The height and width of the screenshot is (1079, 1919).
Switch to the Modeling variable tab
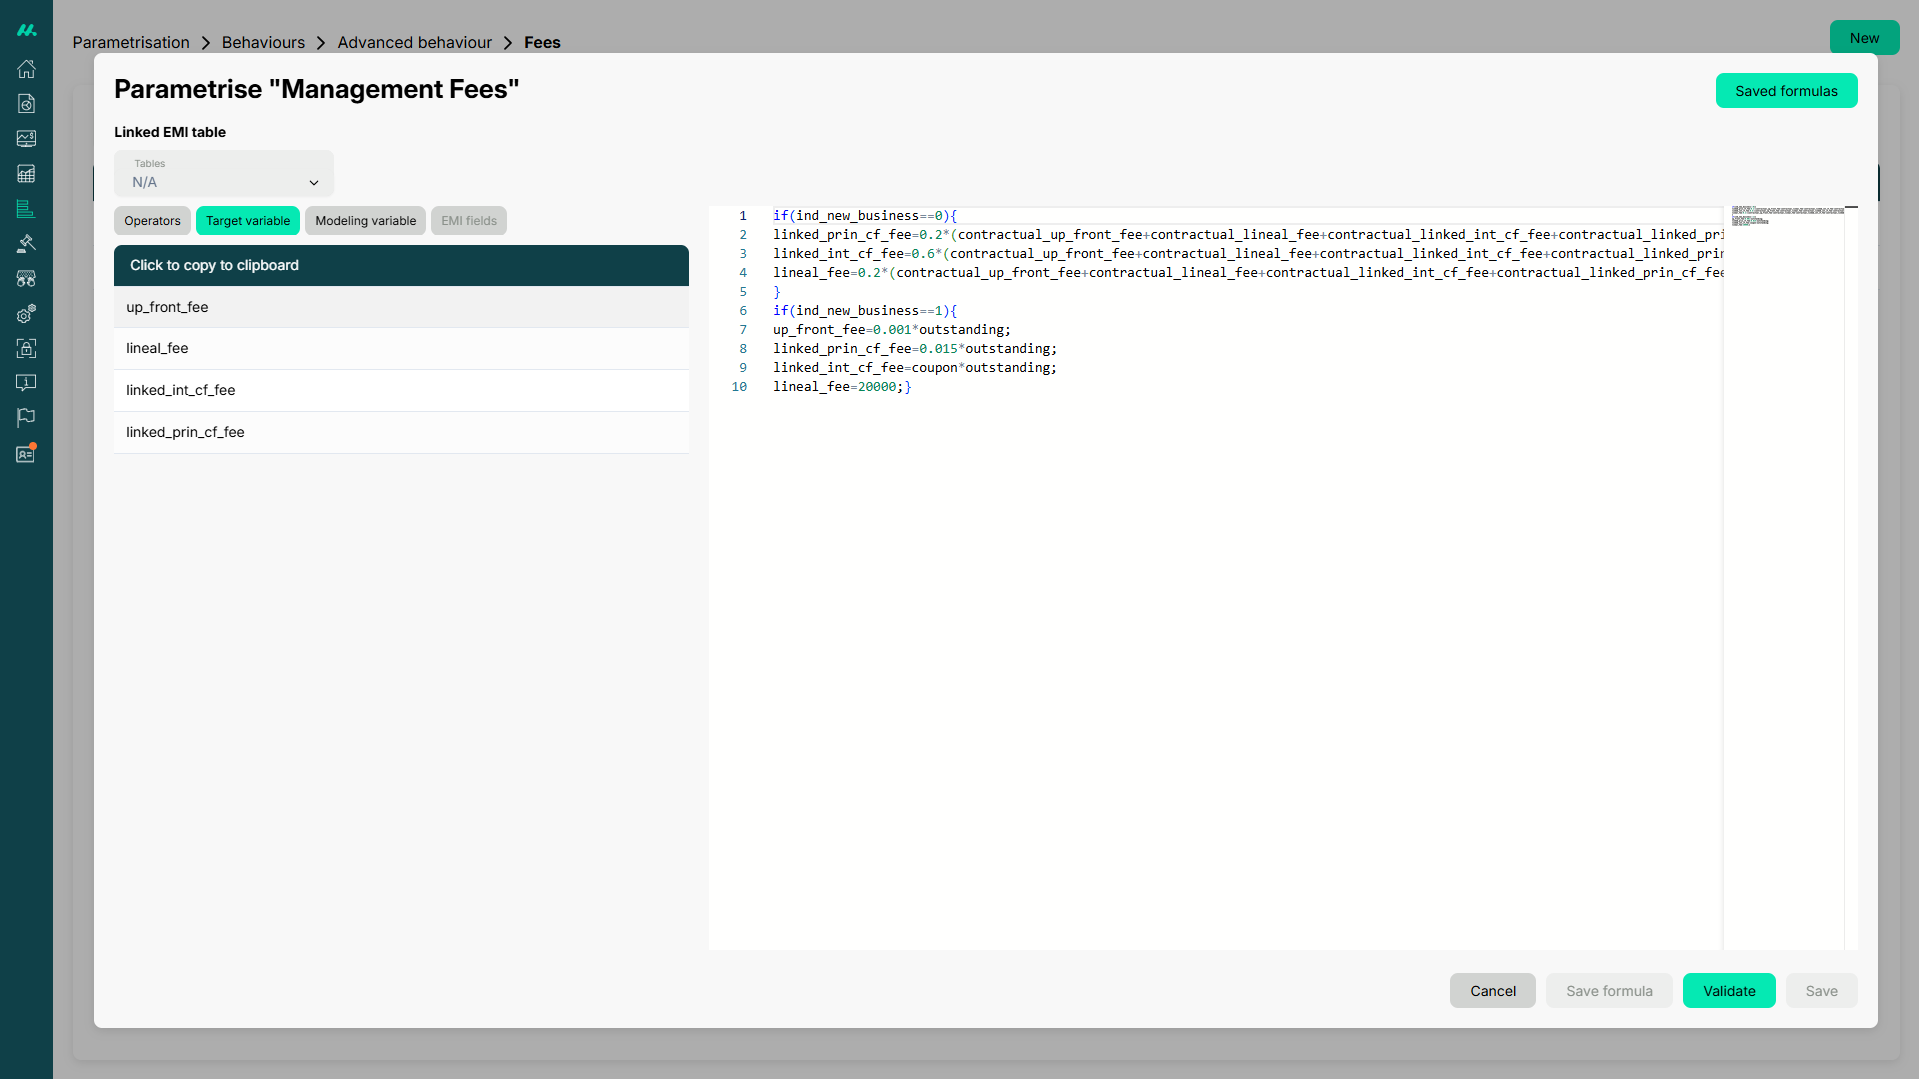pyautogui.click(x=365, y=221)
